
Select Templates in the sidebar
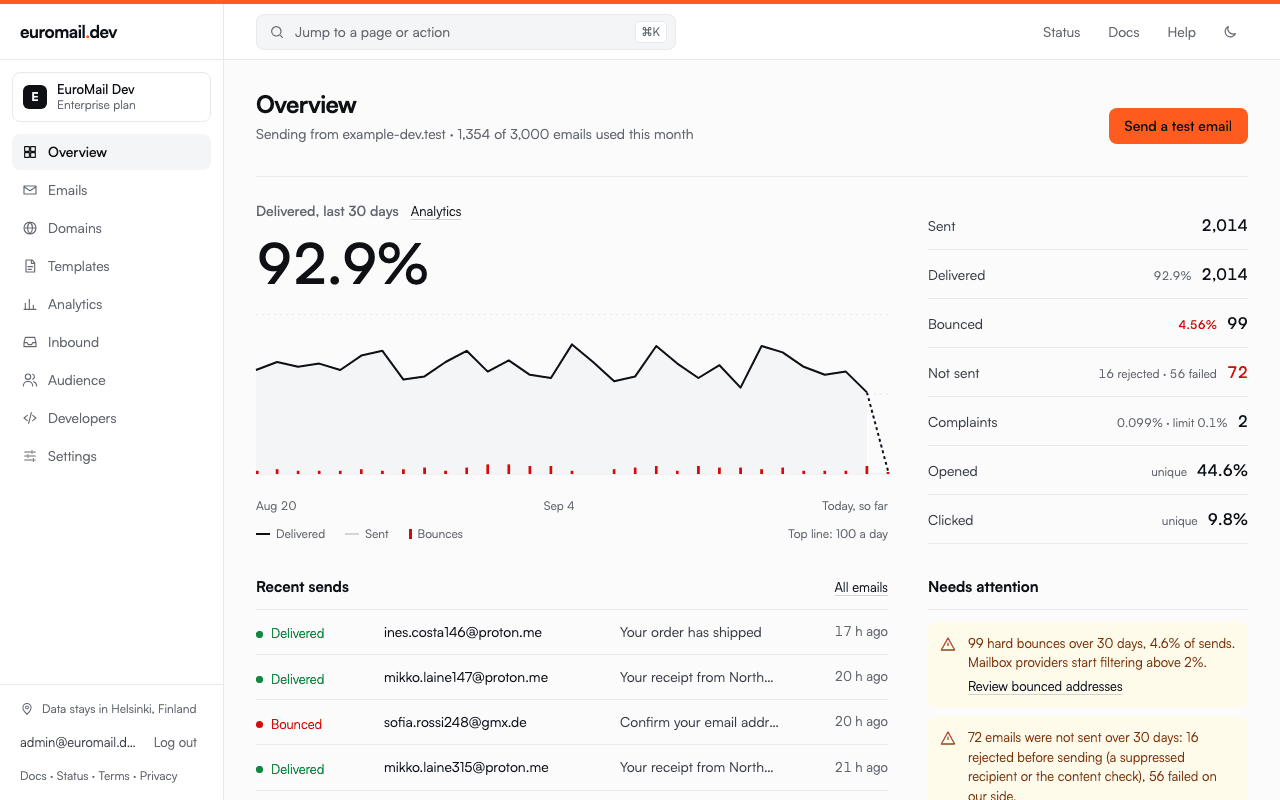111,266
